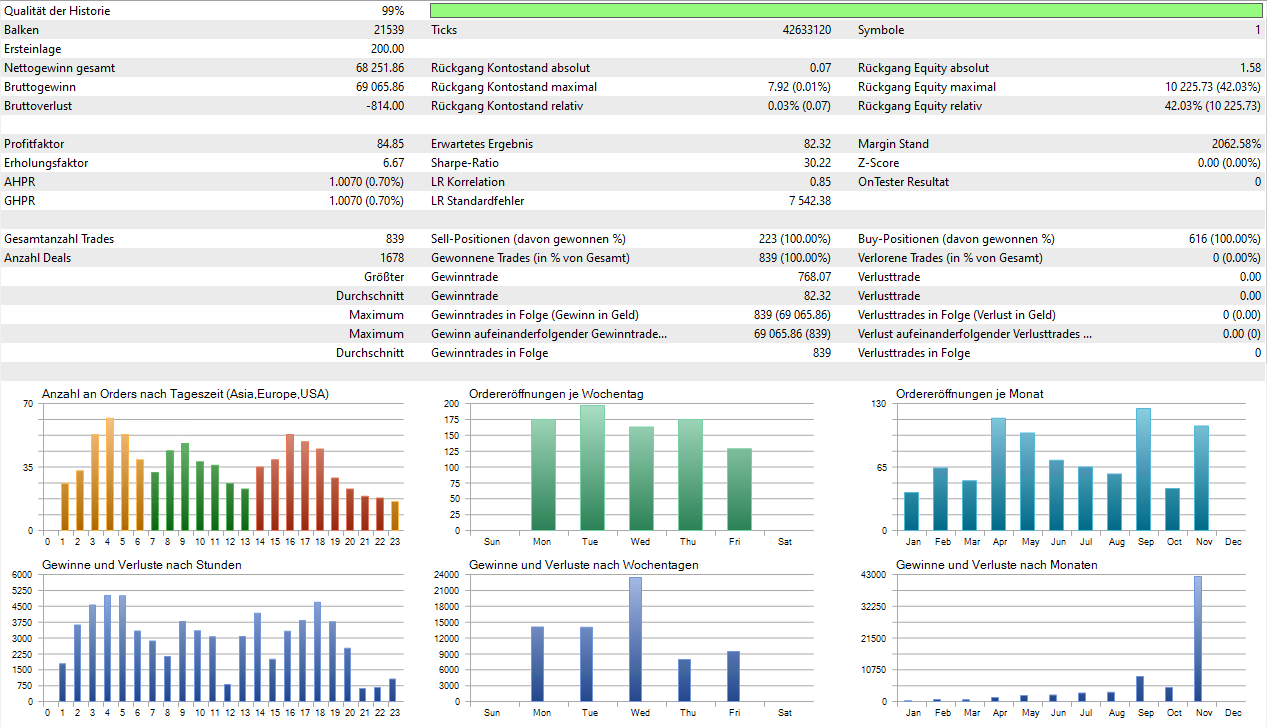Click the Sep bar in profit by month chart
Screen dimensions: 1267x727
pos(1140,689)
